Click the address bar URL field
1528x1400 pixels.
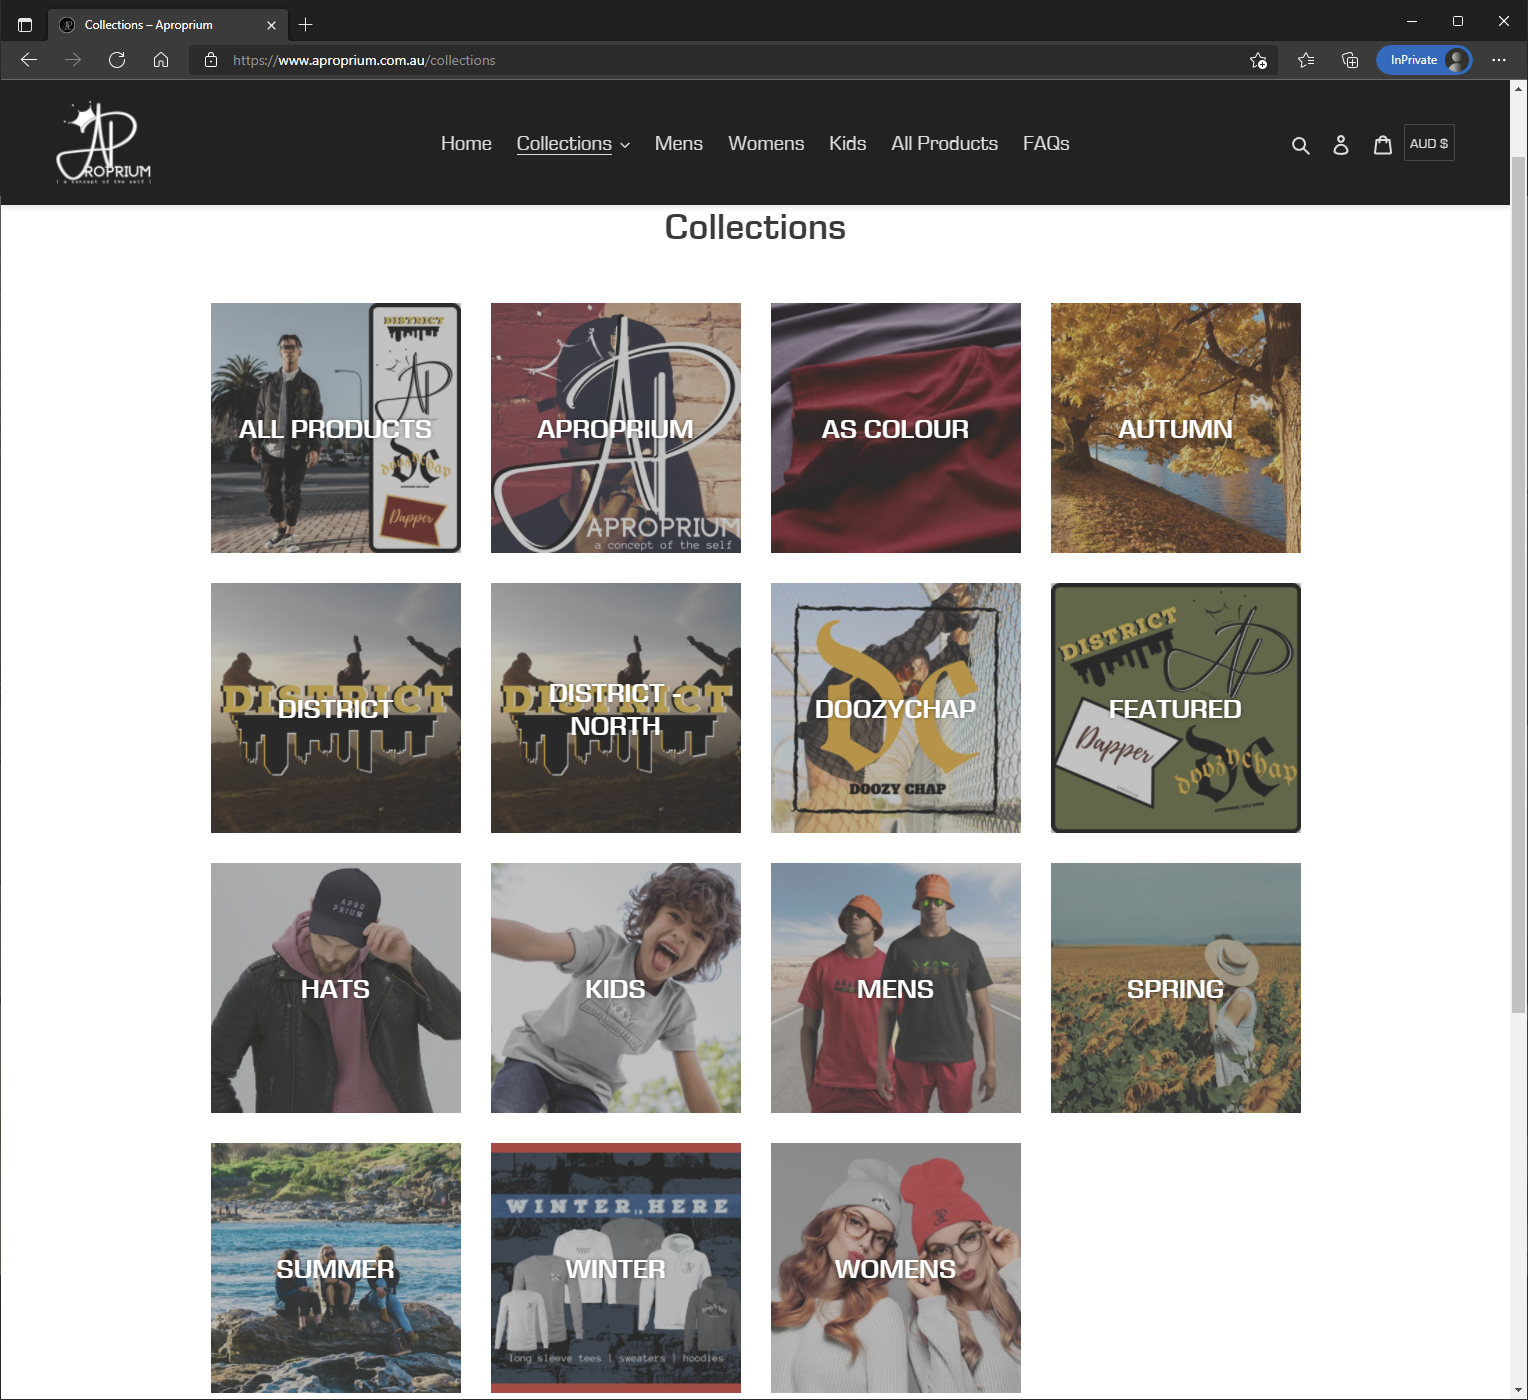(x=735, y=60)
